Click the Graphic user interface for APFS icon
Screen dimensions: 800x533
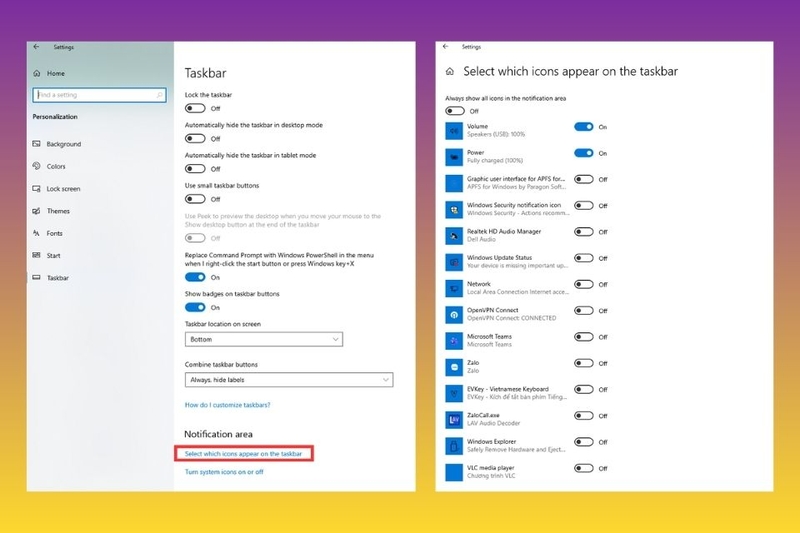(x=454, y=183)
